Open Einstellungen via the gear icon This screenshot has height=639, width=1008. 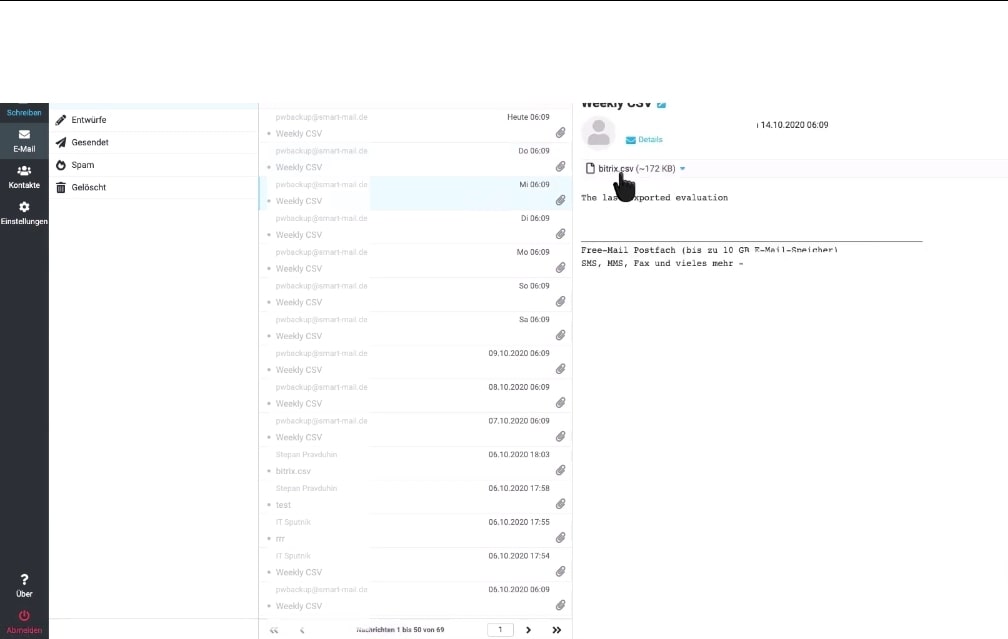pos(23,212)
